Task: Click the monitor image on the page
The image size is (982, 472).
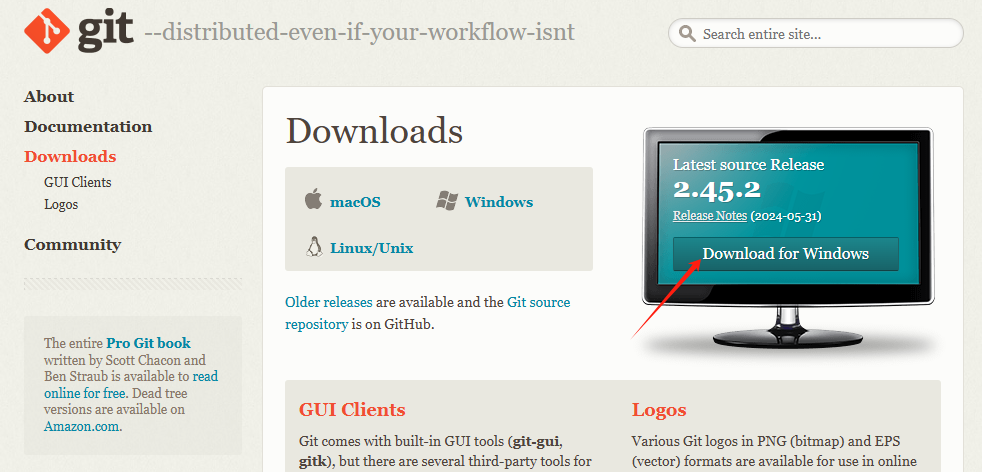Action: [x=788, y=238]
